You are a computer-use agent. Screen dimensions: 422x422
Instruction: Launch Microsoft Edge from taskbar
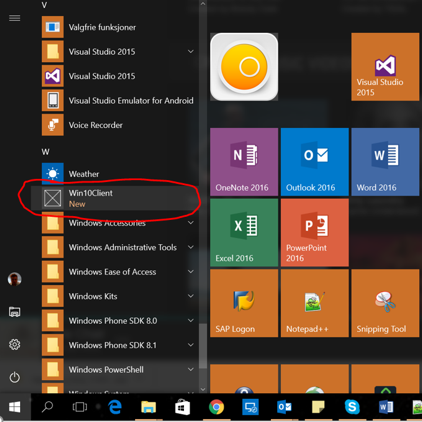click(115, 407)
